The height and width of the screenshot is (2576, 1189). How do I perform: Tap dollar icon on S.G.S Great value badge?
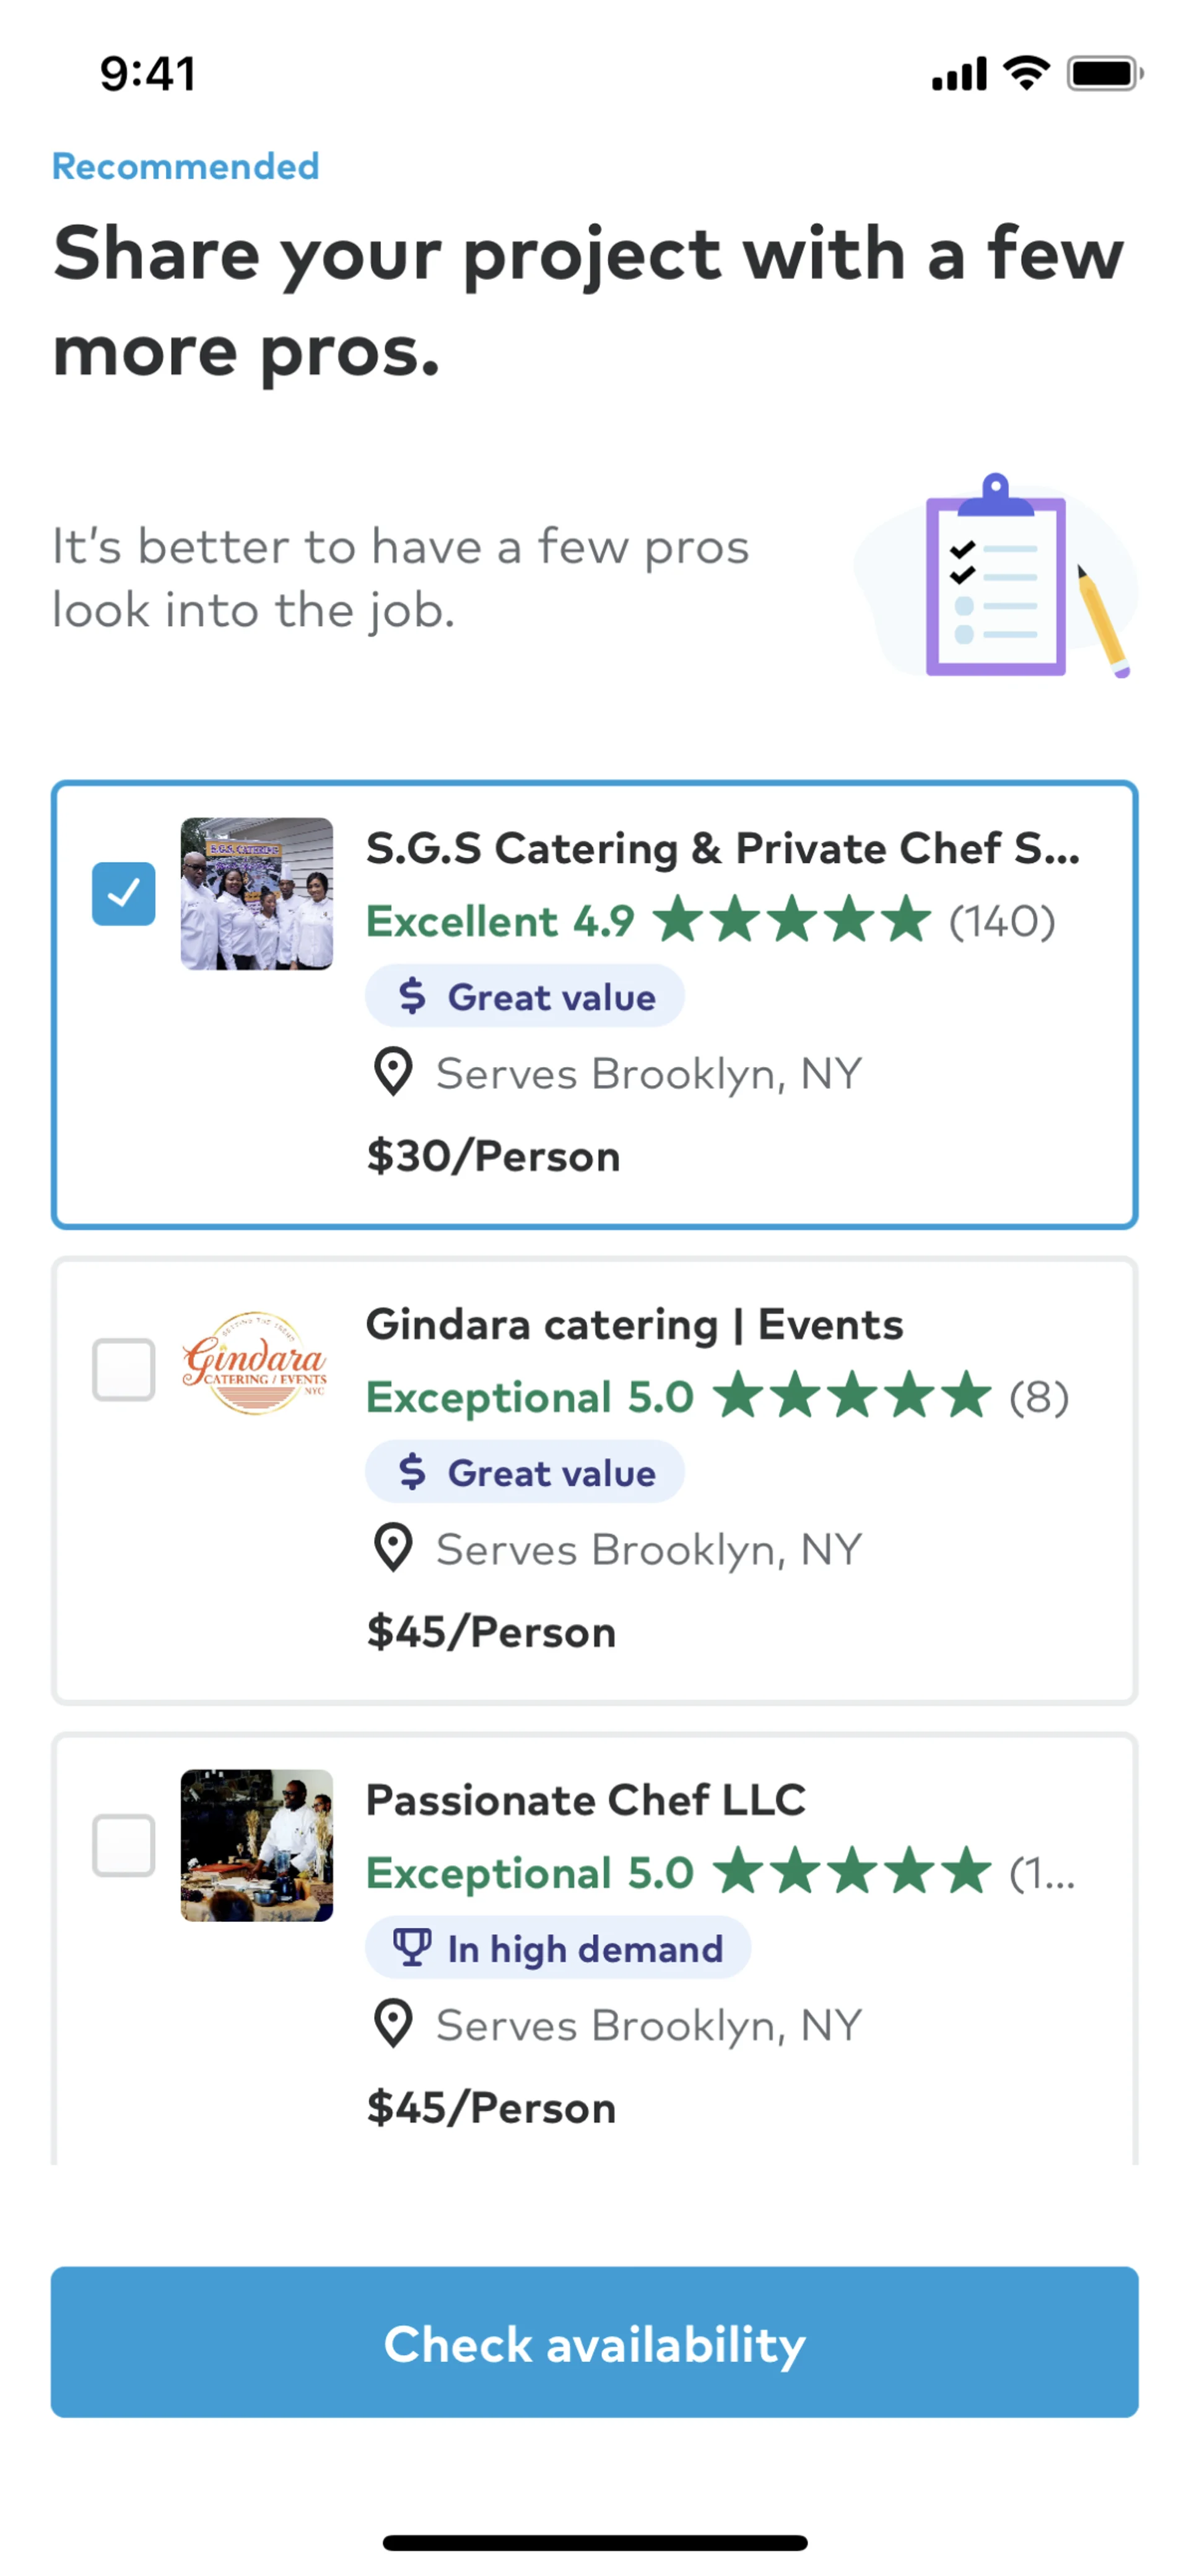[x=411, y=996]
